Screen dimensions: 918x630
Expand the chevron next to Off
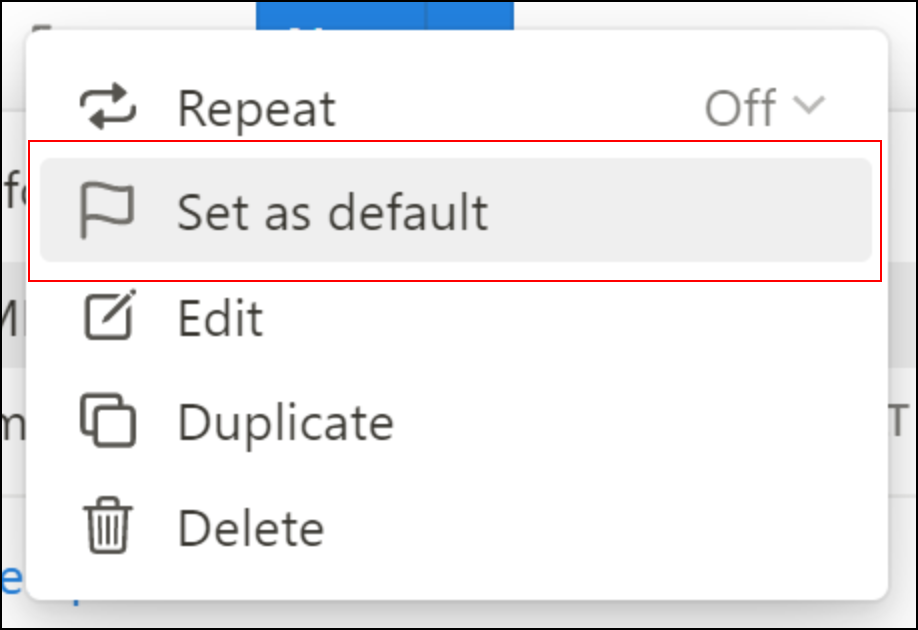pyautogui.click(x=809, y=105)
